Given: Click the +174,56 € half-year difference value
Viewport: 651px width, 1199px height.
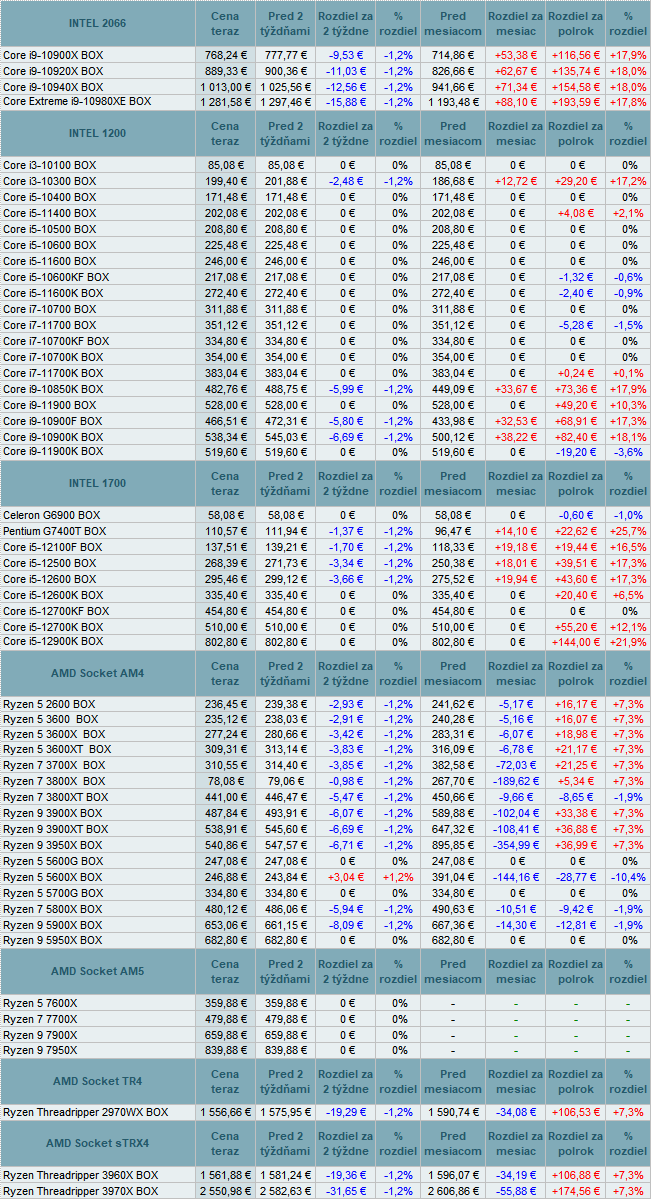Looking at the screenshot, I should (577, 1191).
